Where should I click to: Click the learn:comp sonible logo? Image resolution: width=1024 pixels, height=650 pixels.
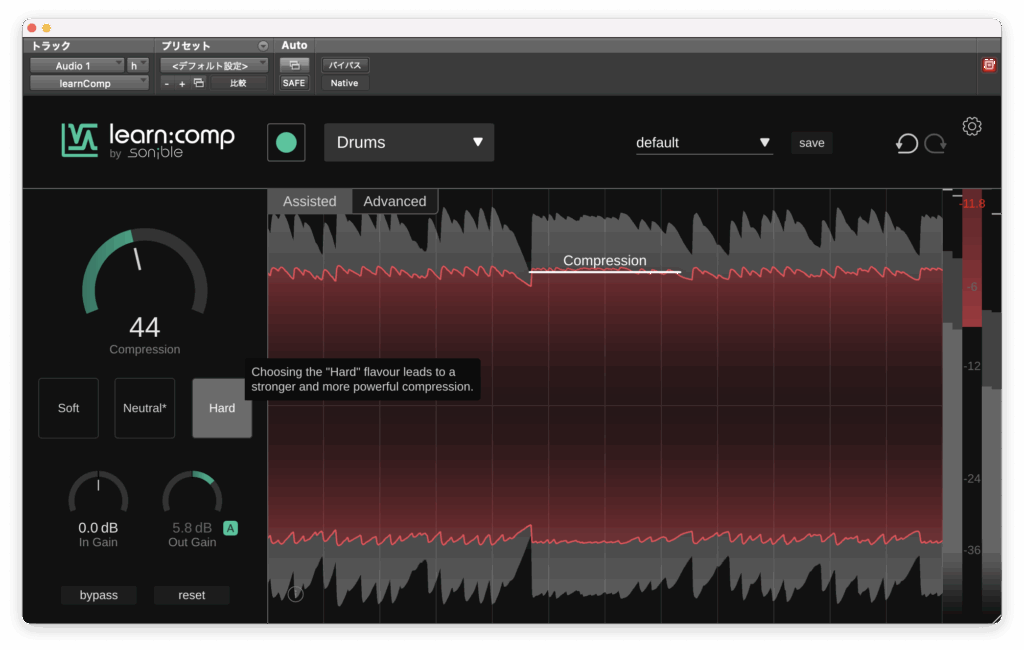[148, 140]
